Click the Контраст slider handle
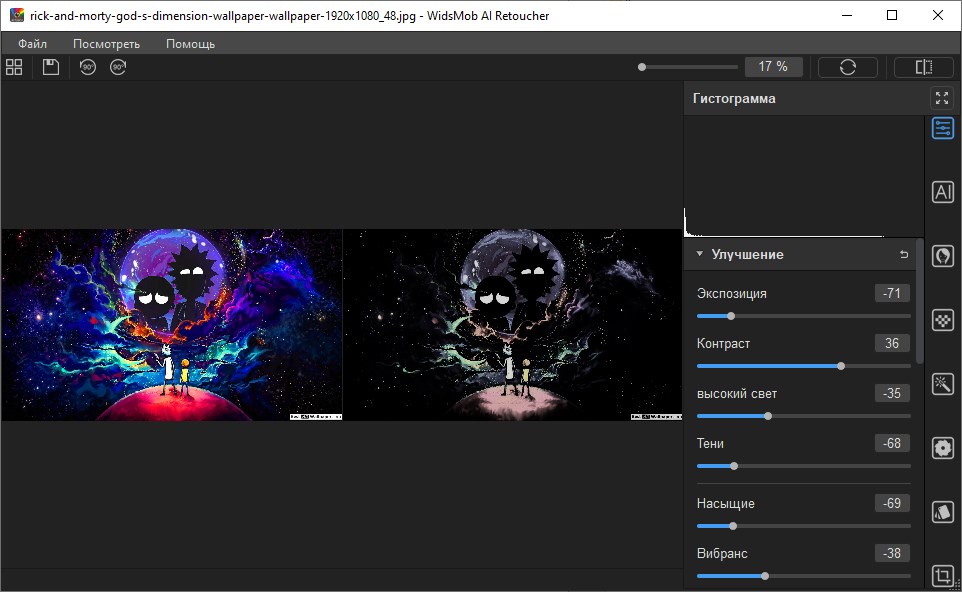Screen dimensions: 962x592 tap(841, 366)
